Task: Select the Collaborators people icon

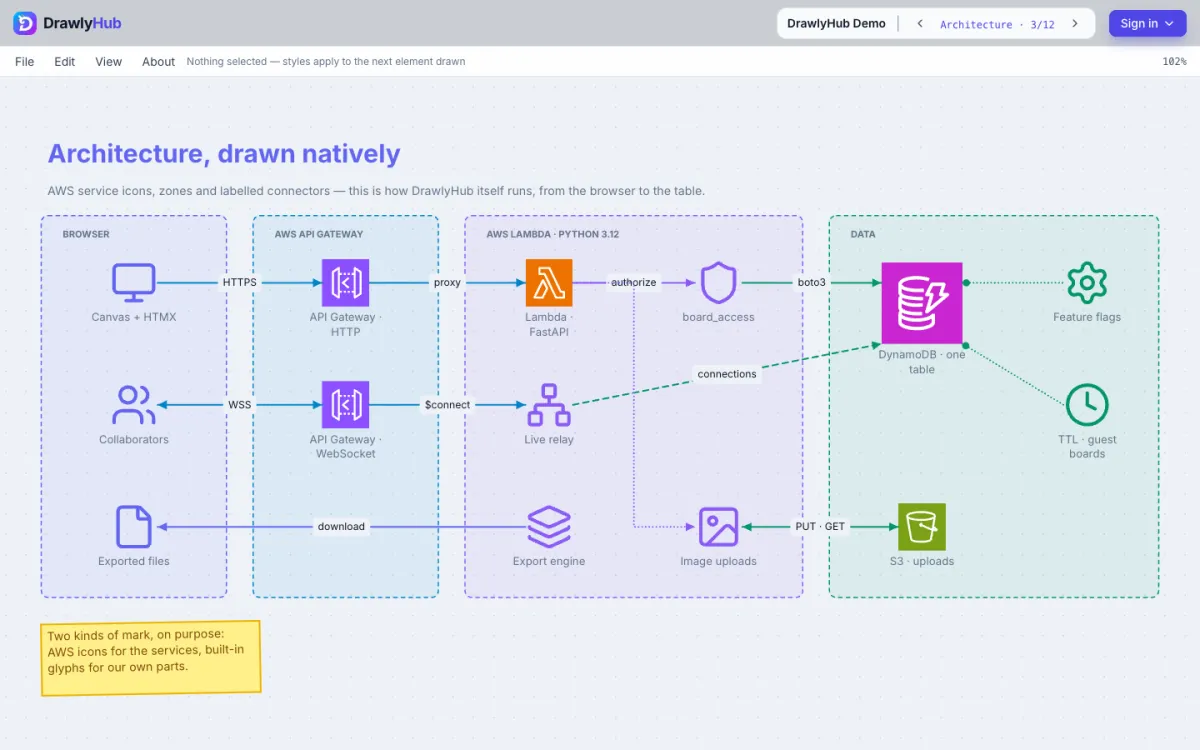Action: 134,405
